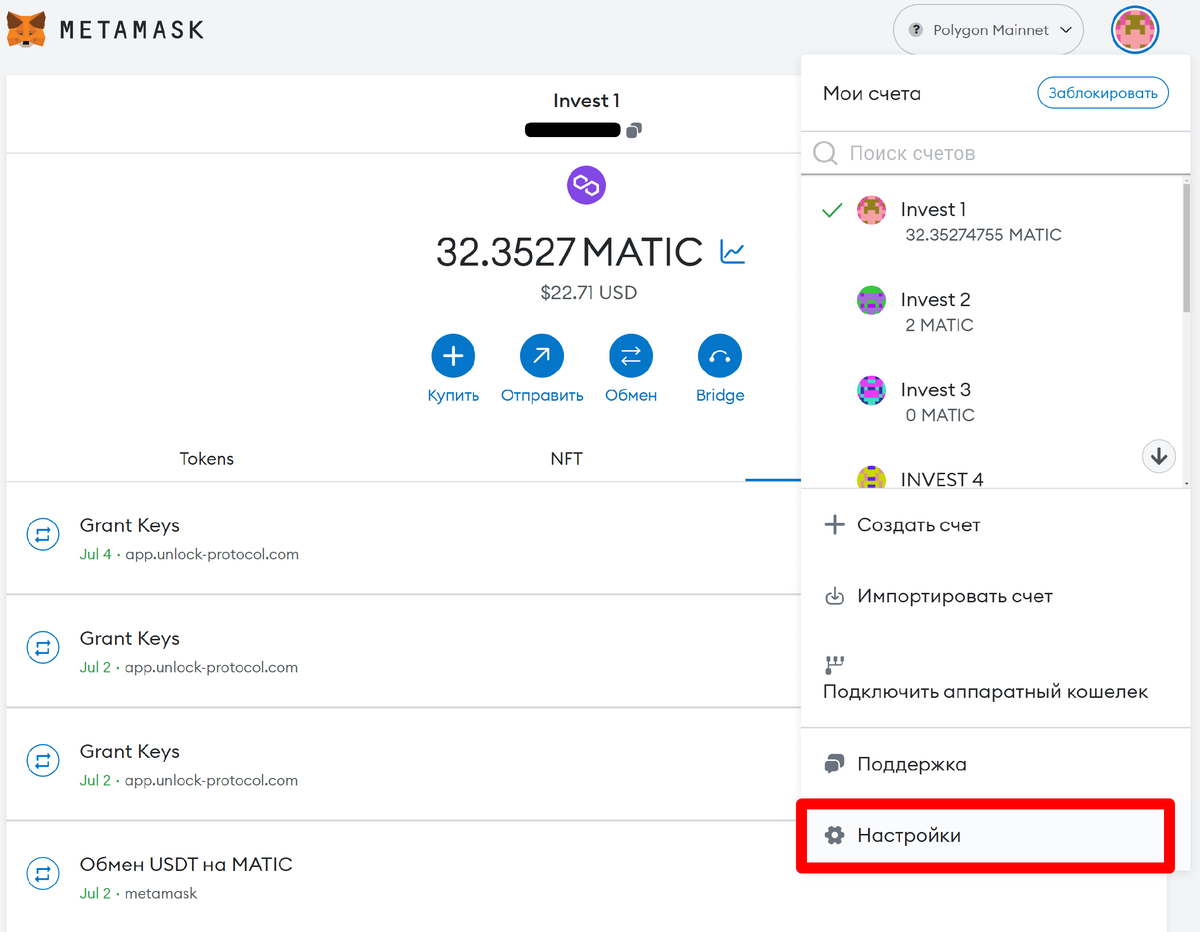Click the scroll-down arrow in accounts list

click(x=1159, y=457)
